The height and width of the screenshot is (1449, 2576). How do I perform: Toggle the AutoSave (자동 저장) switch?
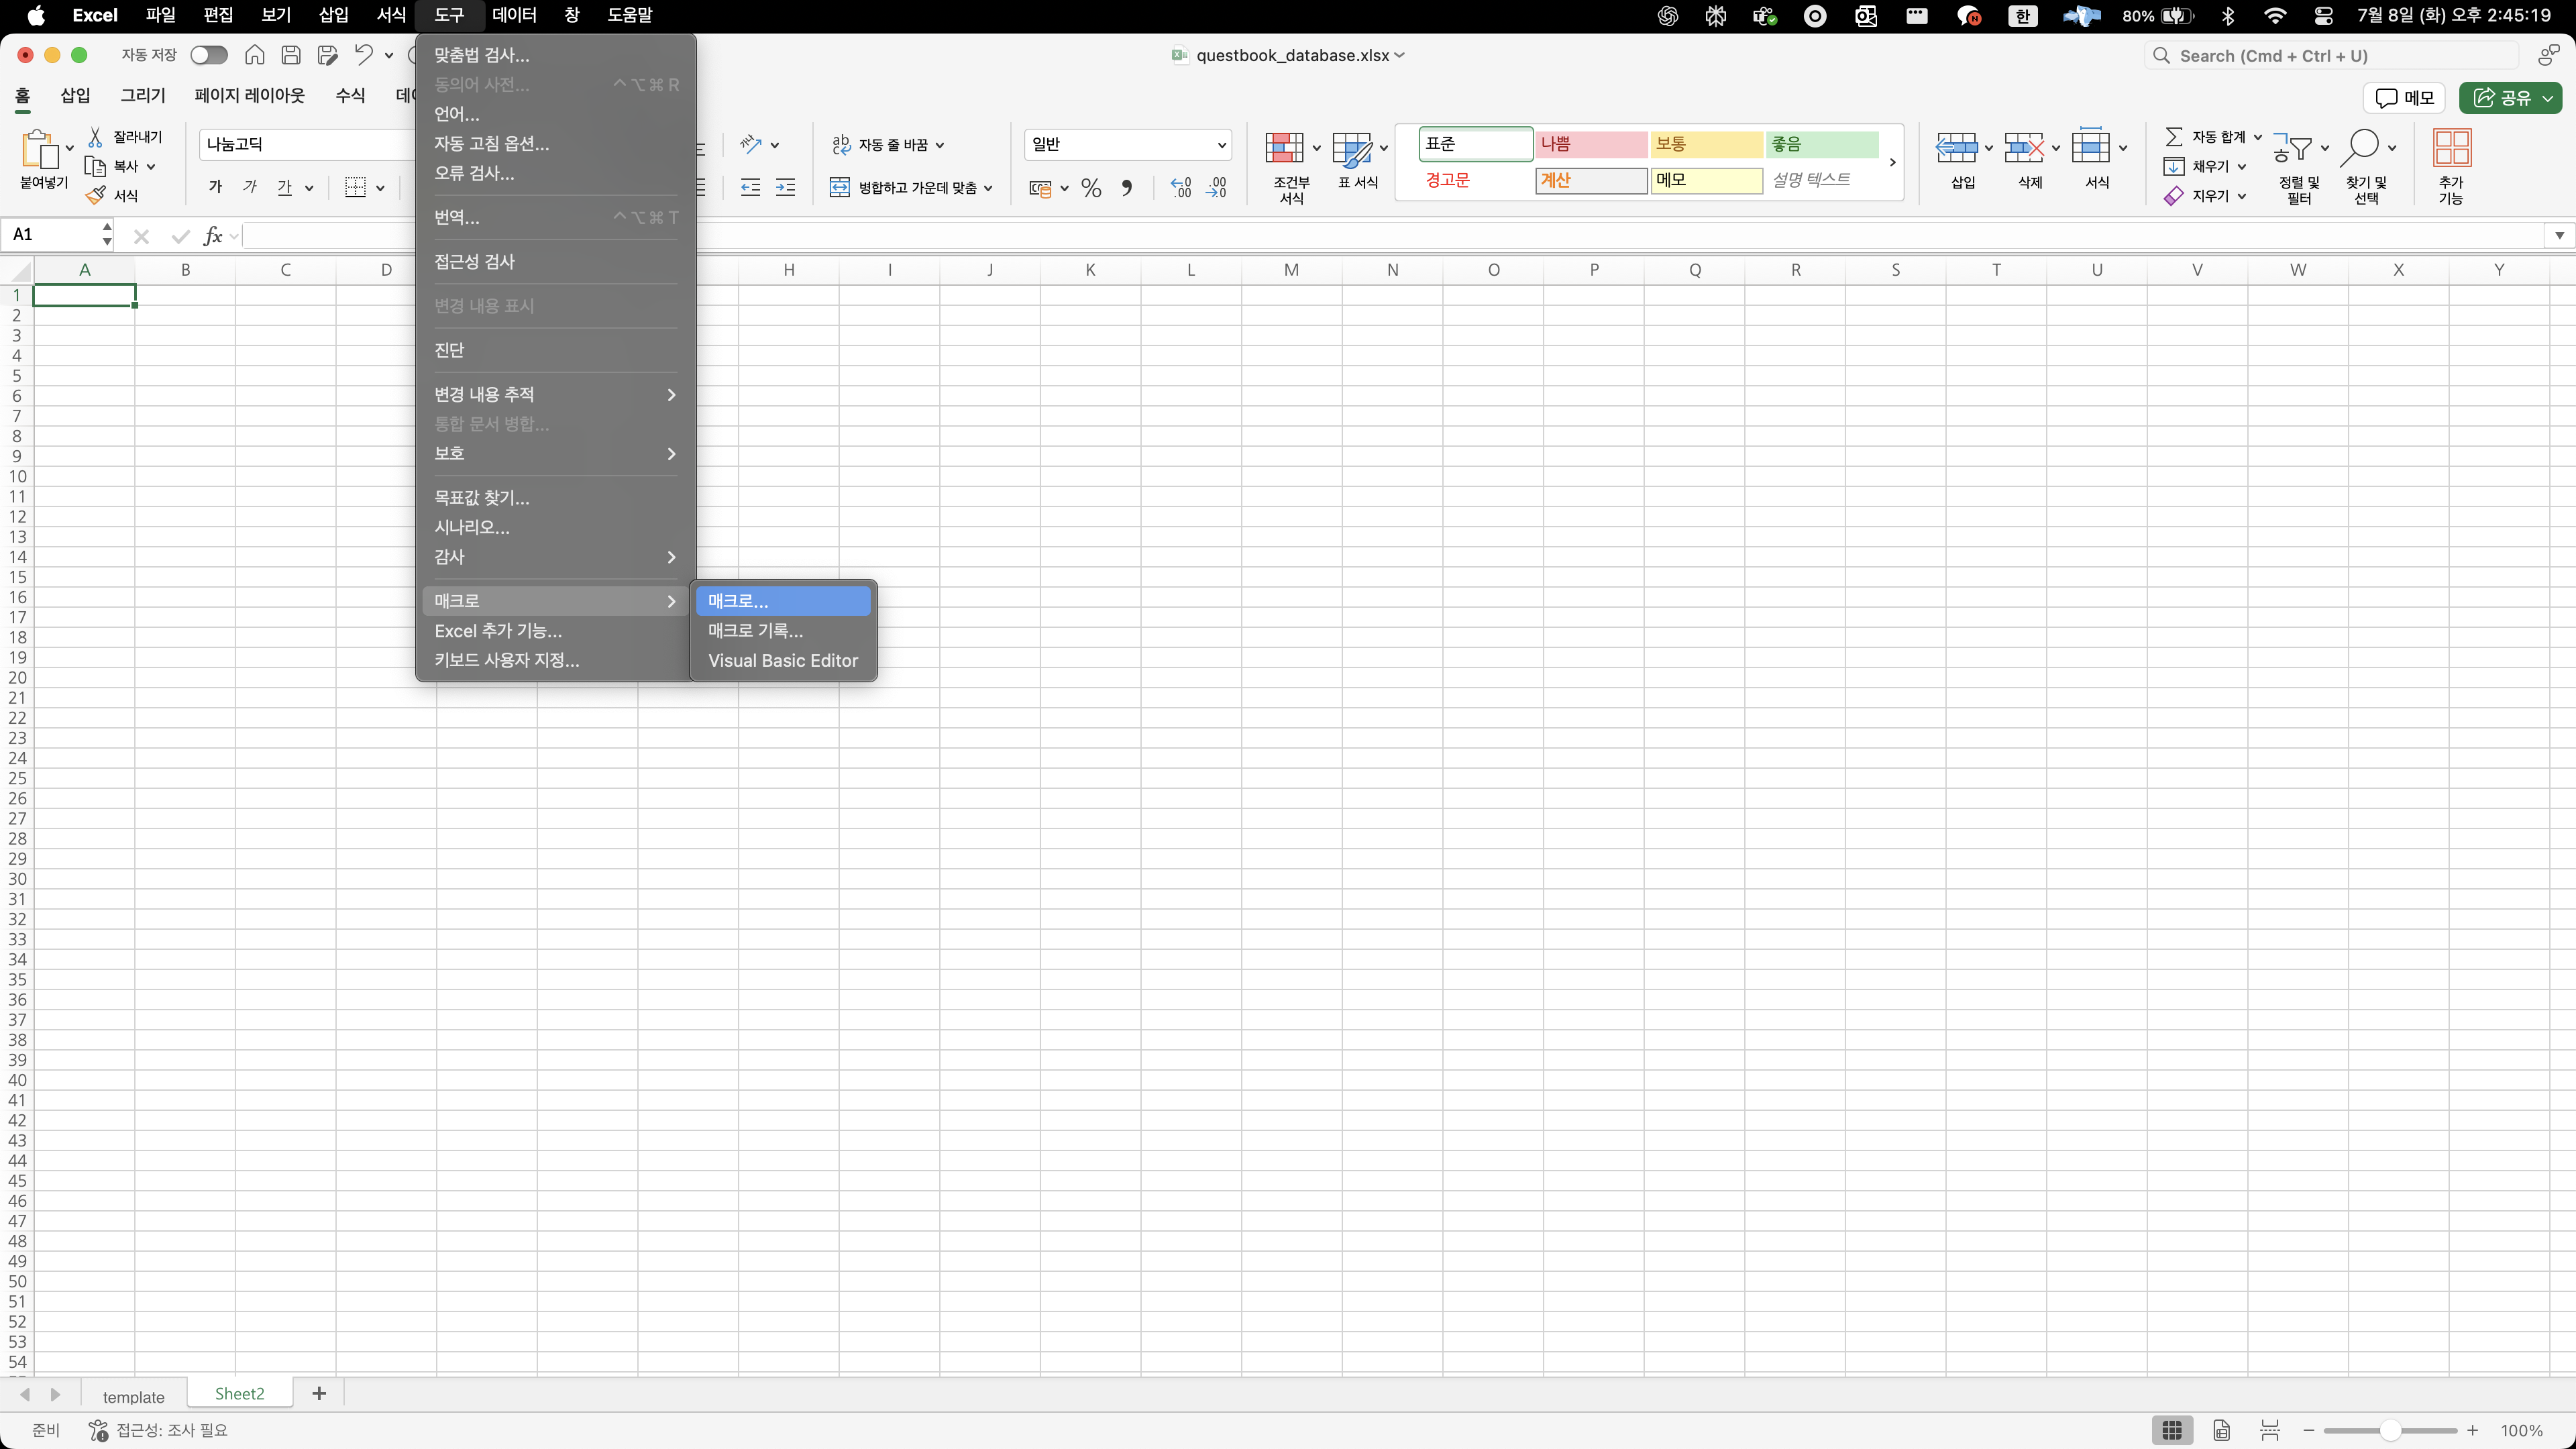pos(209,55)
